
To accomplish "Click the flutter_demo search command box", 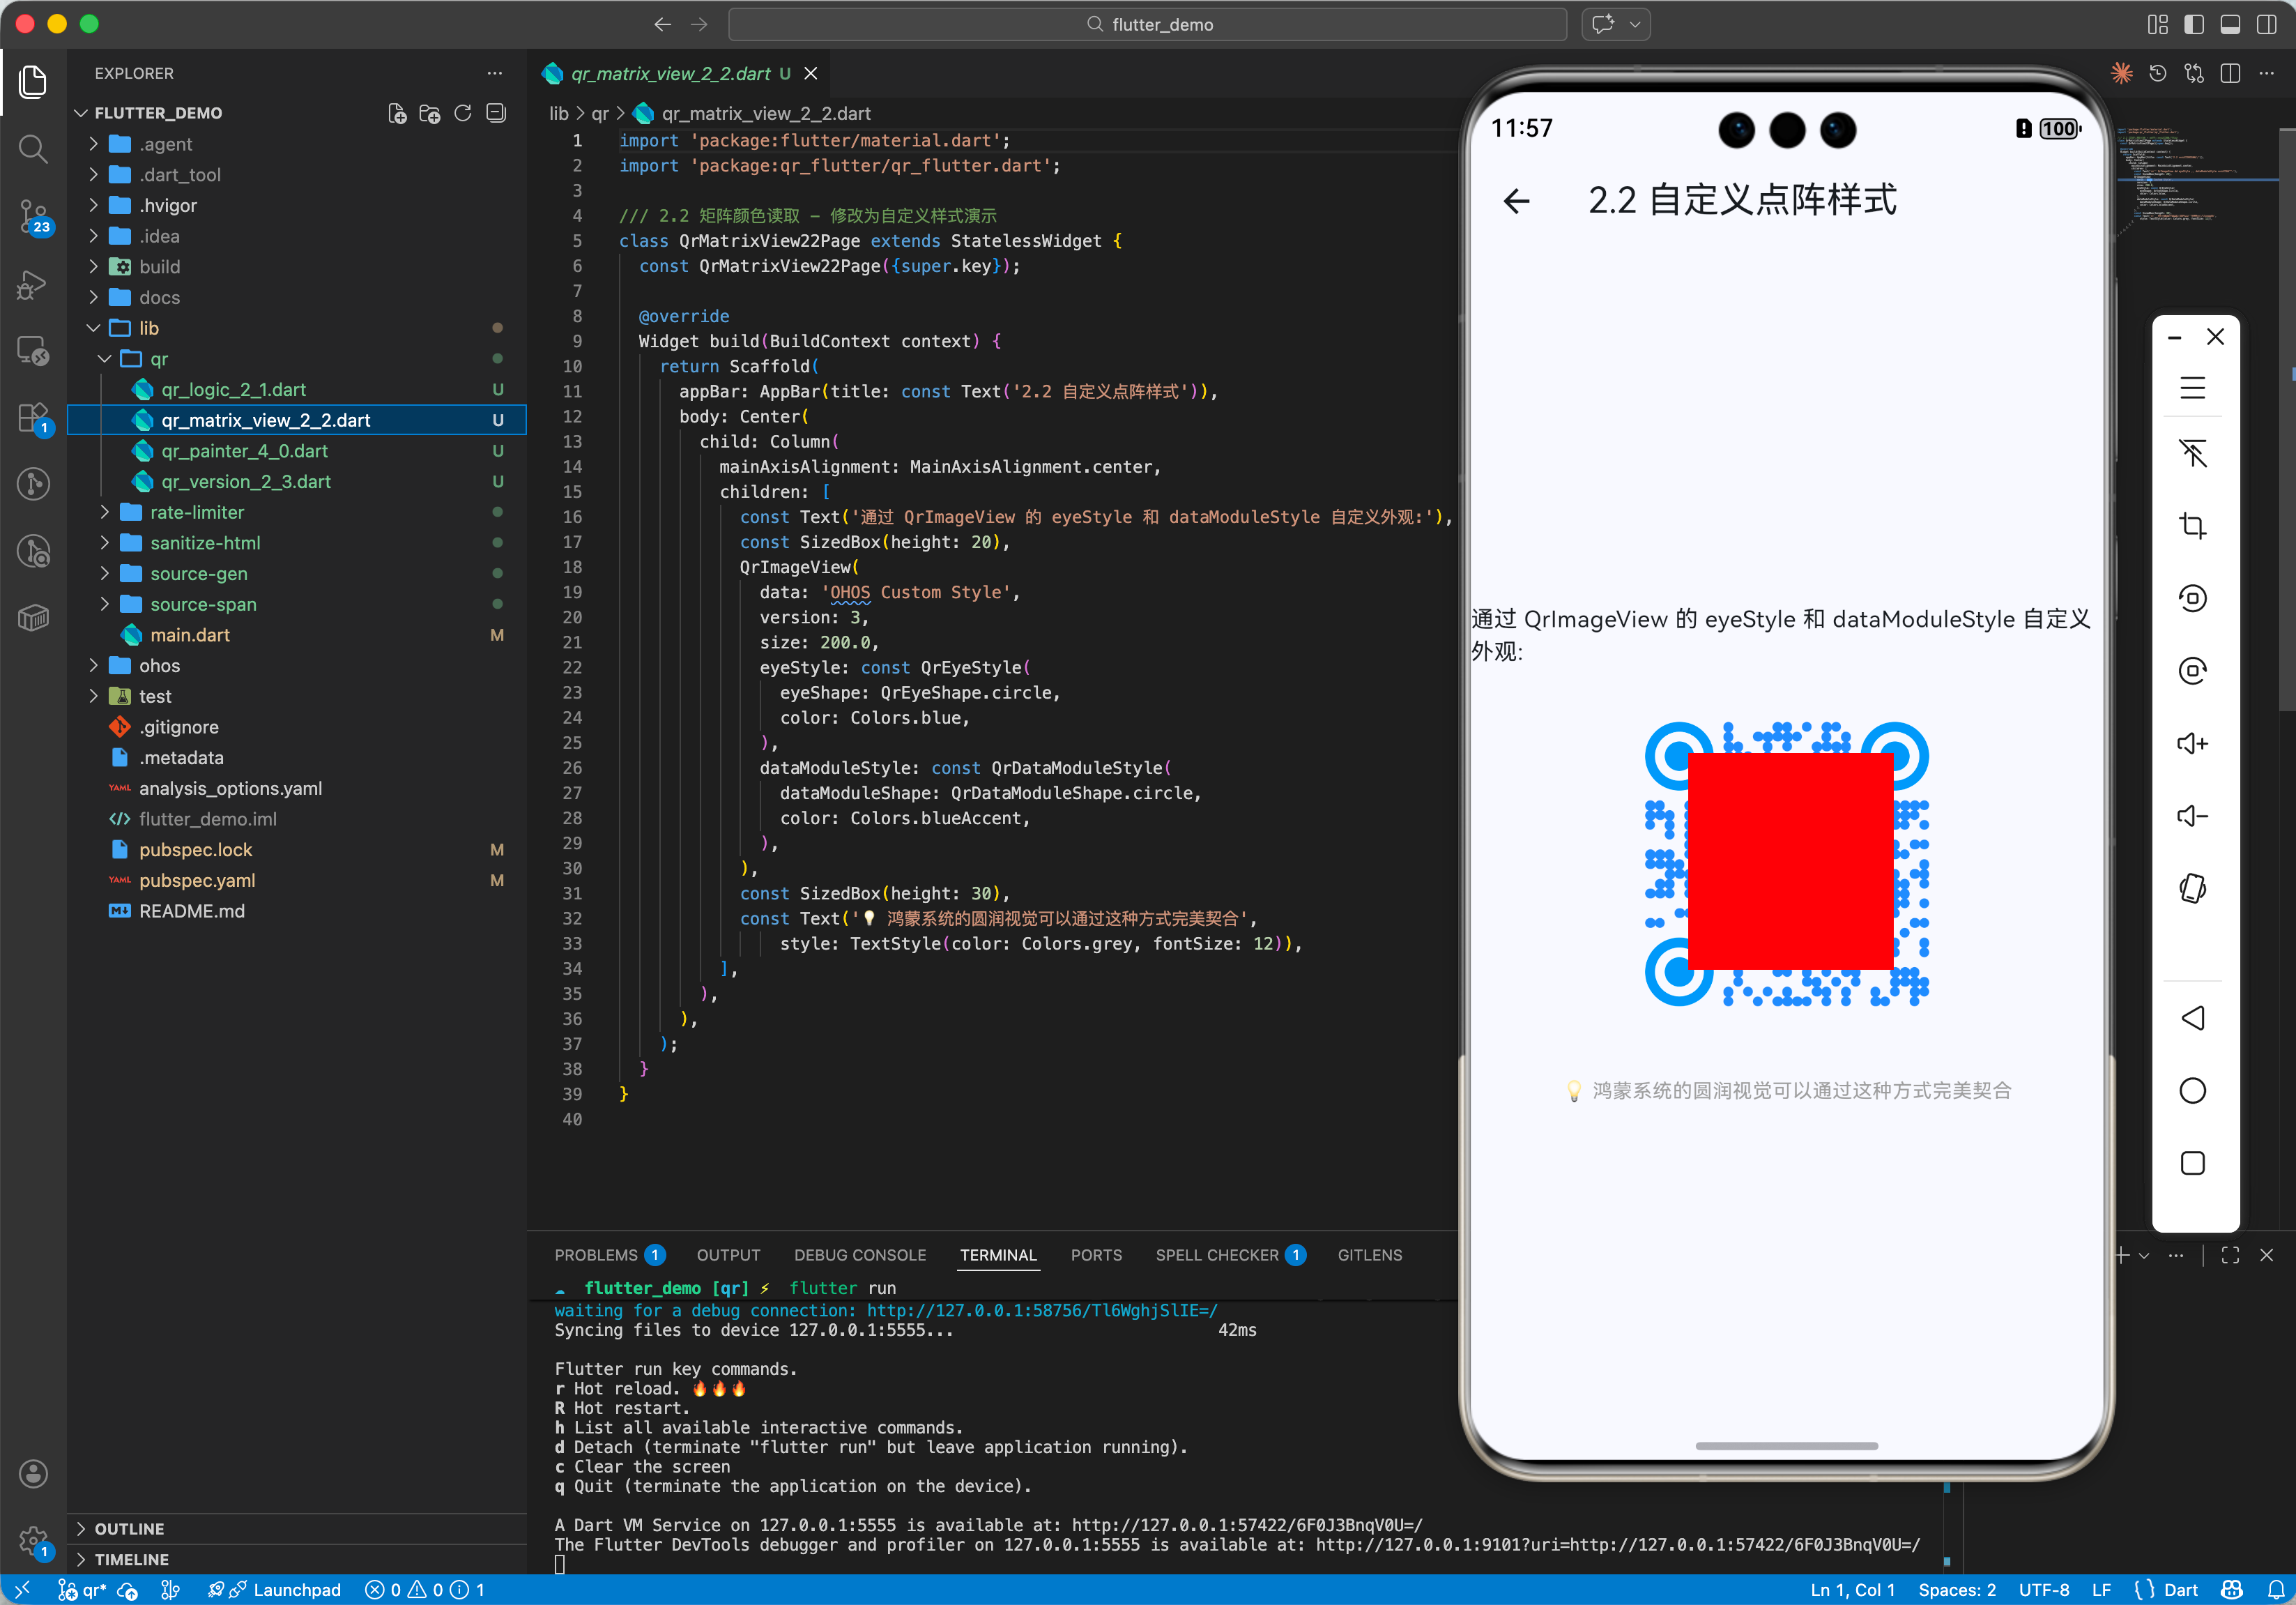I will (1147, 24).
